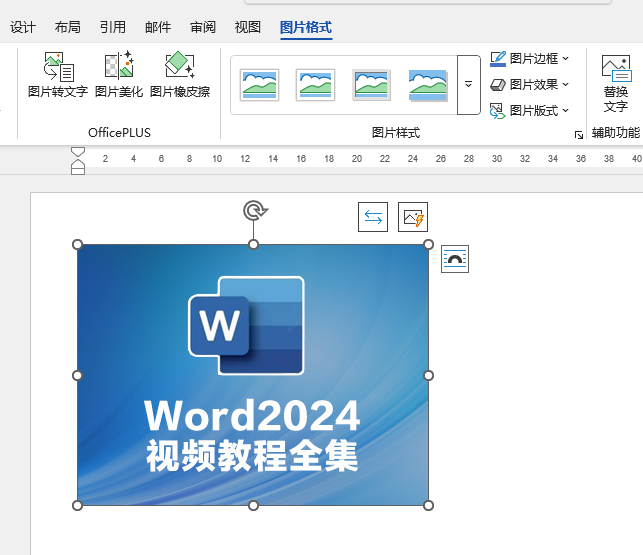The image size is (643, 555).
Task: Apply the fourth picture style with shadow
Action: [428, 85]
